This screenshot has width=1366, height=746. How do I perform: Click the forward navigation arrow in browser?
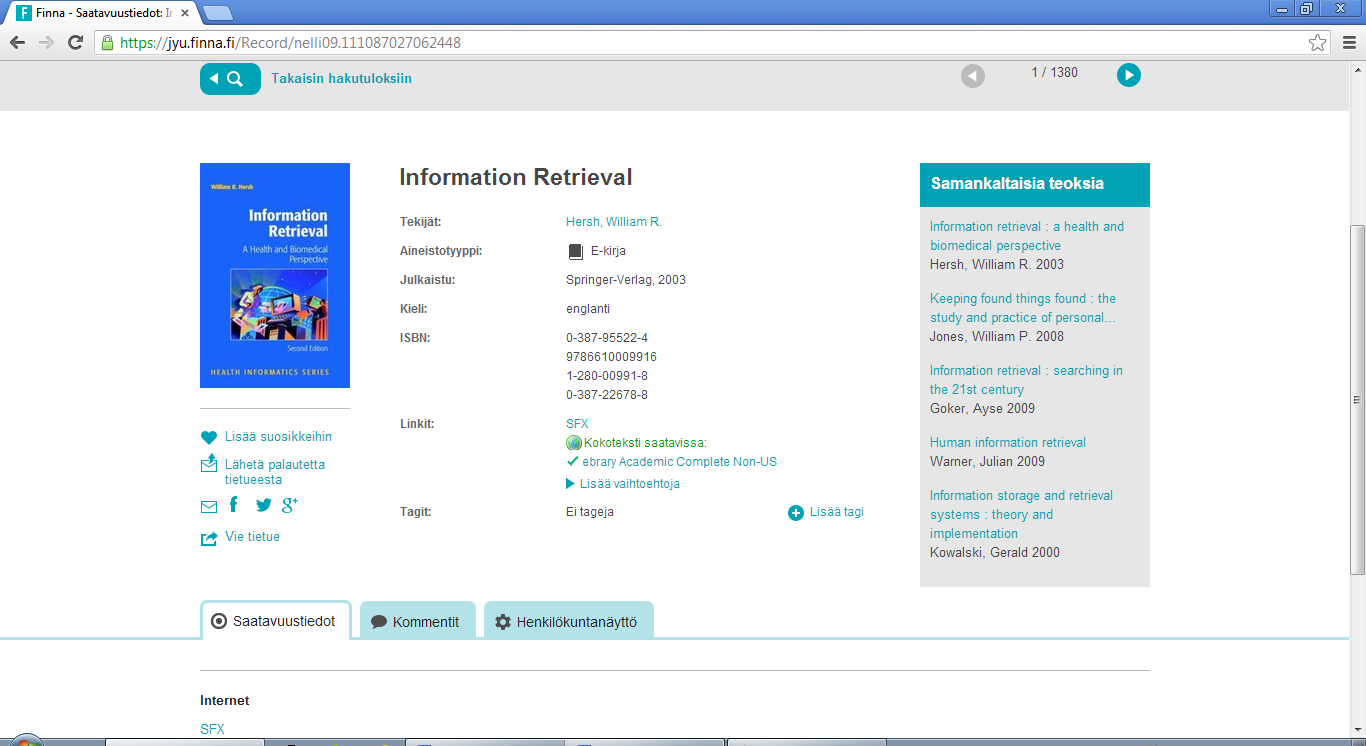46,42
